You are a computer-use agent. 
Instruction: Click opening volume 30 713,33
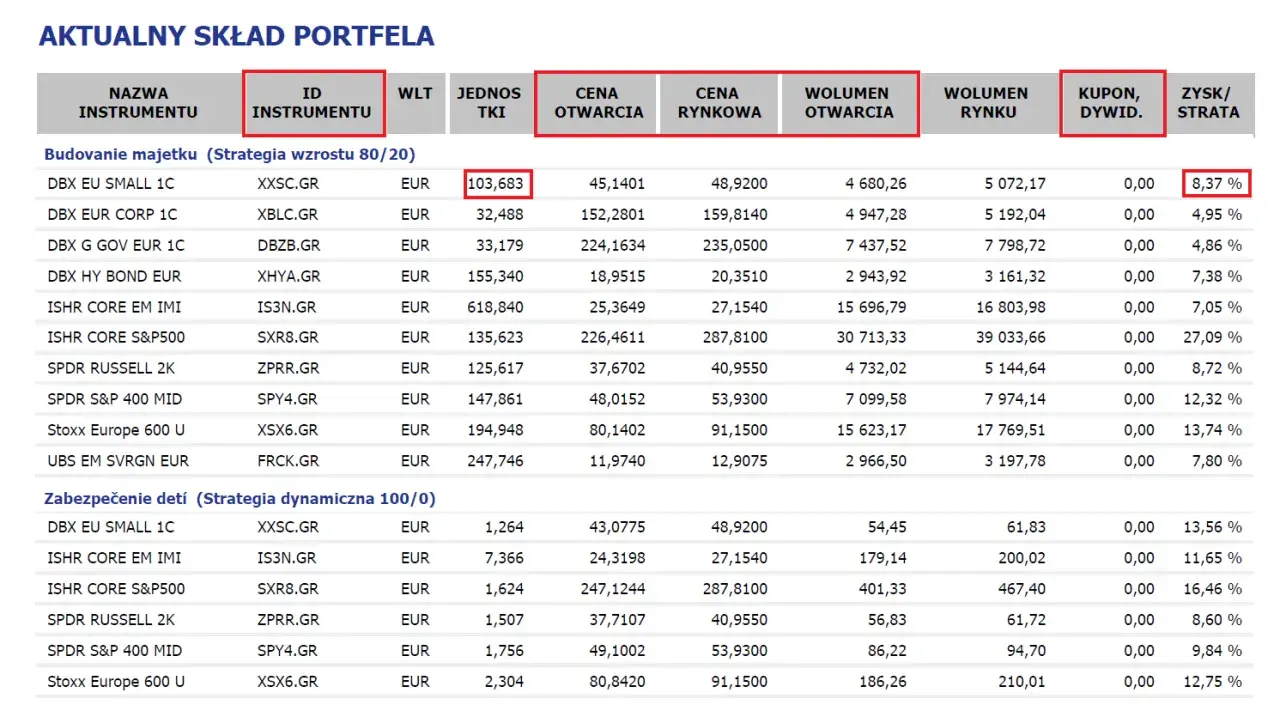click(x=872, y=337)
